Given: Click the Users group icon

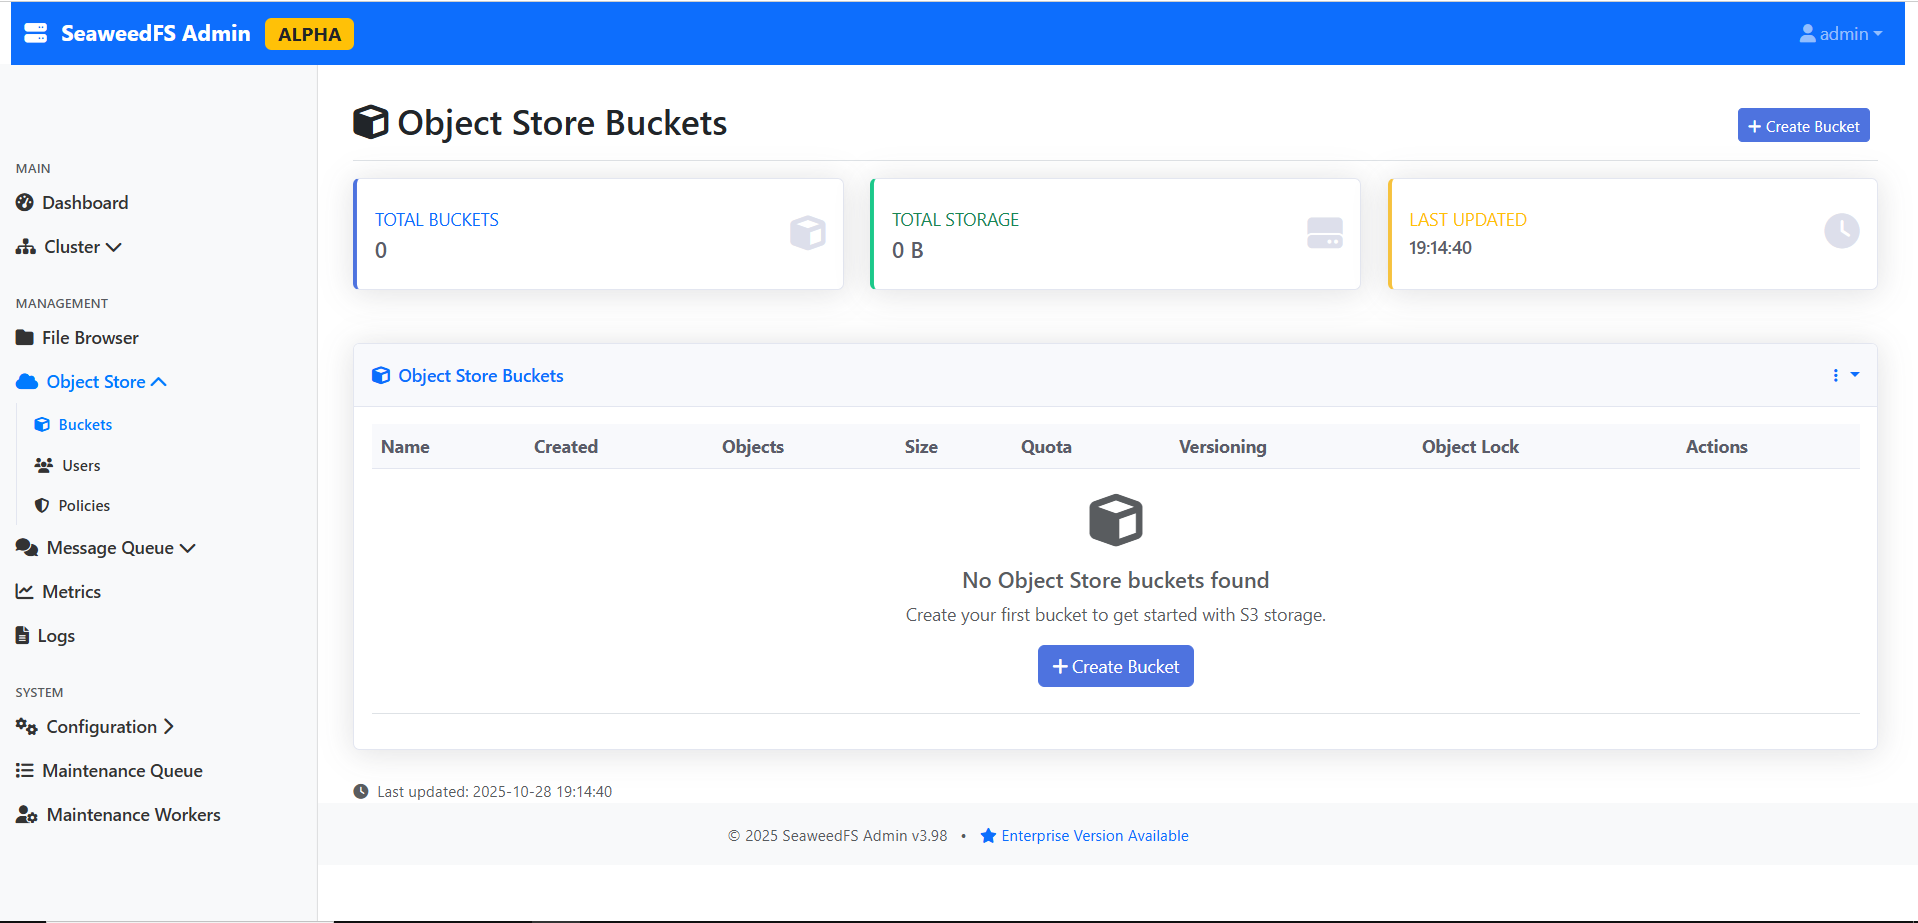Looking at the screenshot, I should tap(44, 466).
